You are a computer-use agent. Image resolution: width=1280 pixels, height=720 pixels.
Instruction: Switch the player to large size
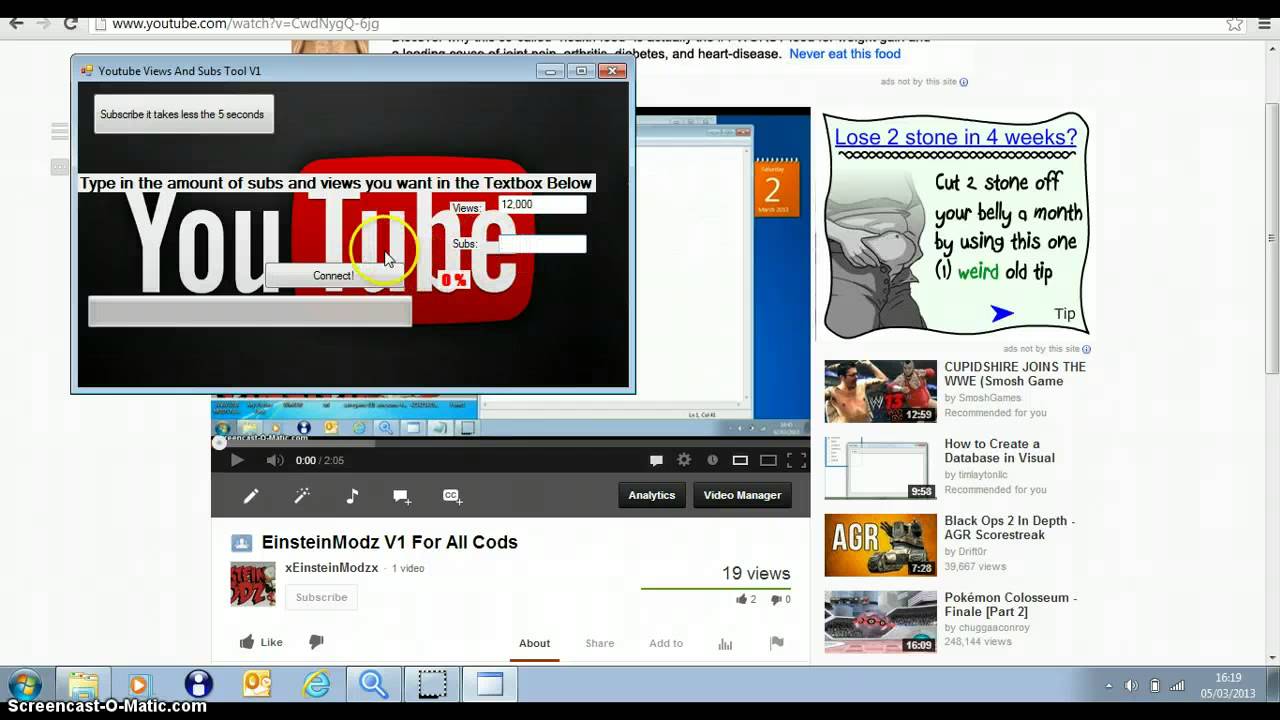(768, 460)
